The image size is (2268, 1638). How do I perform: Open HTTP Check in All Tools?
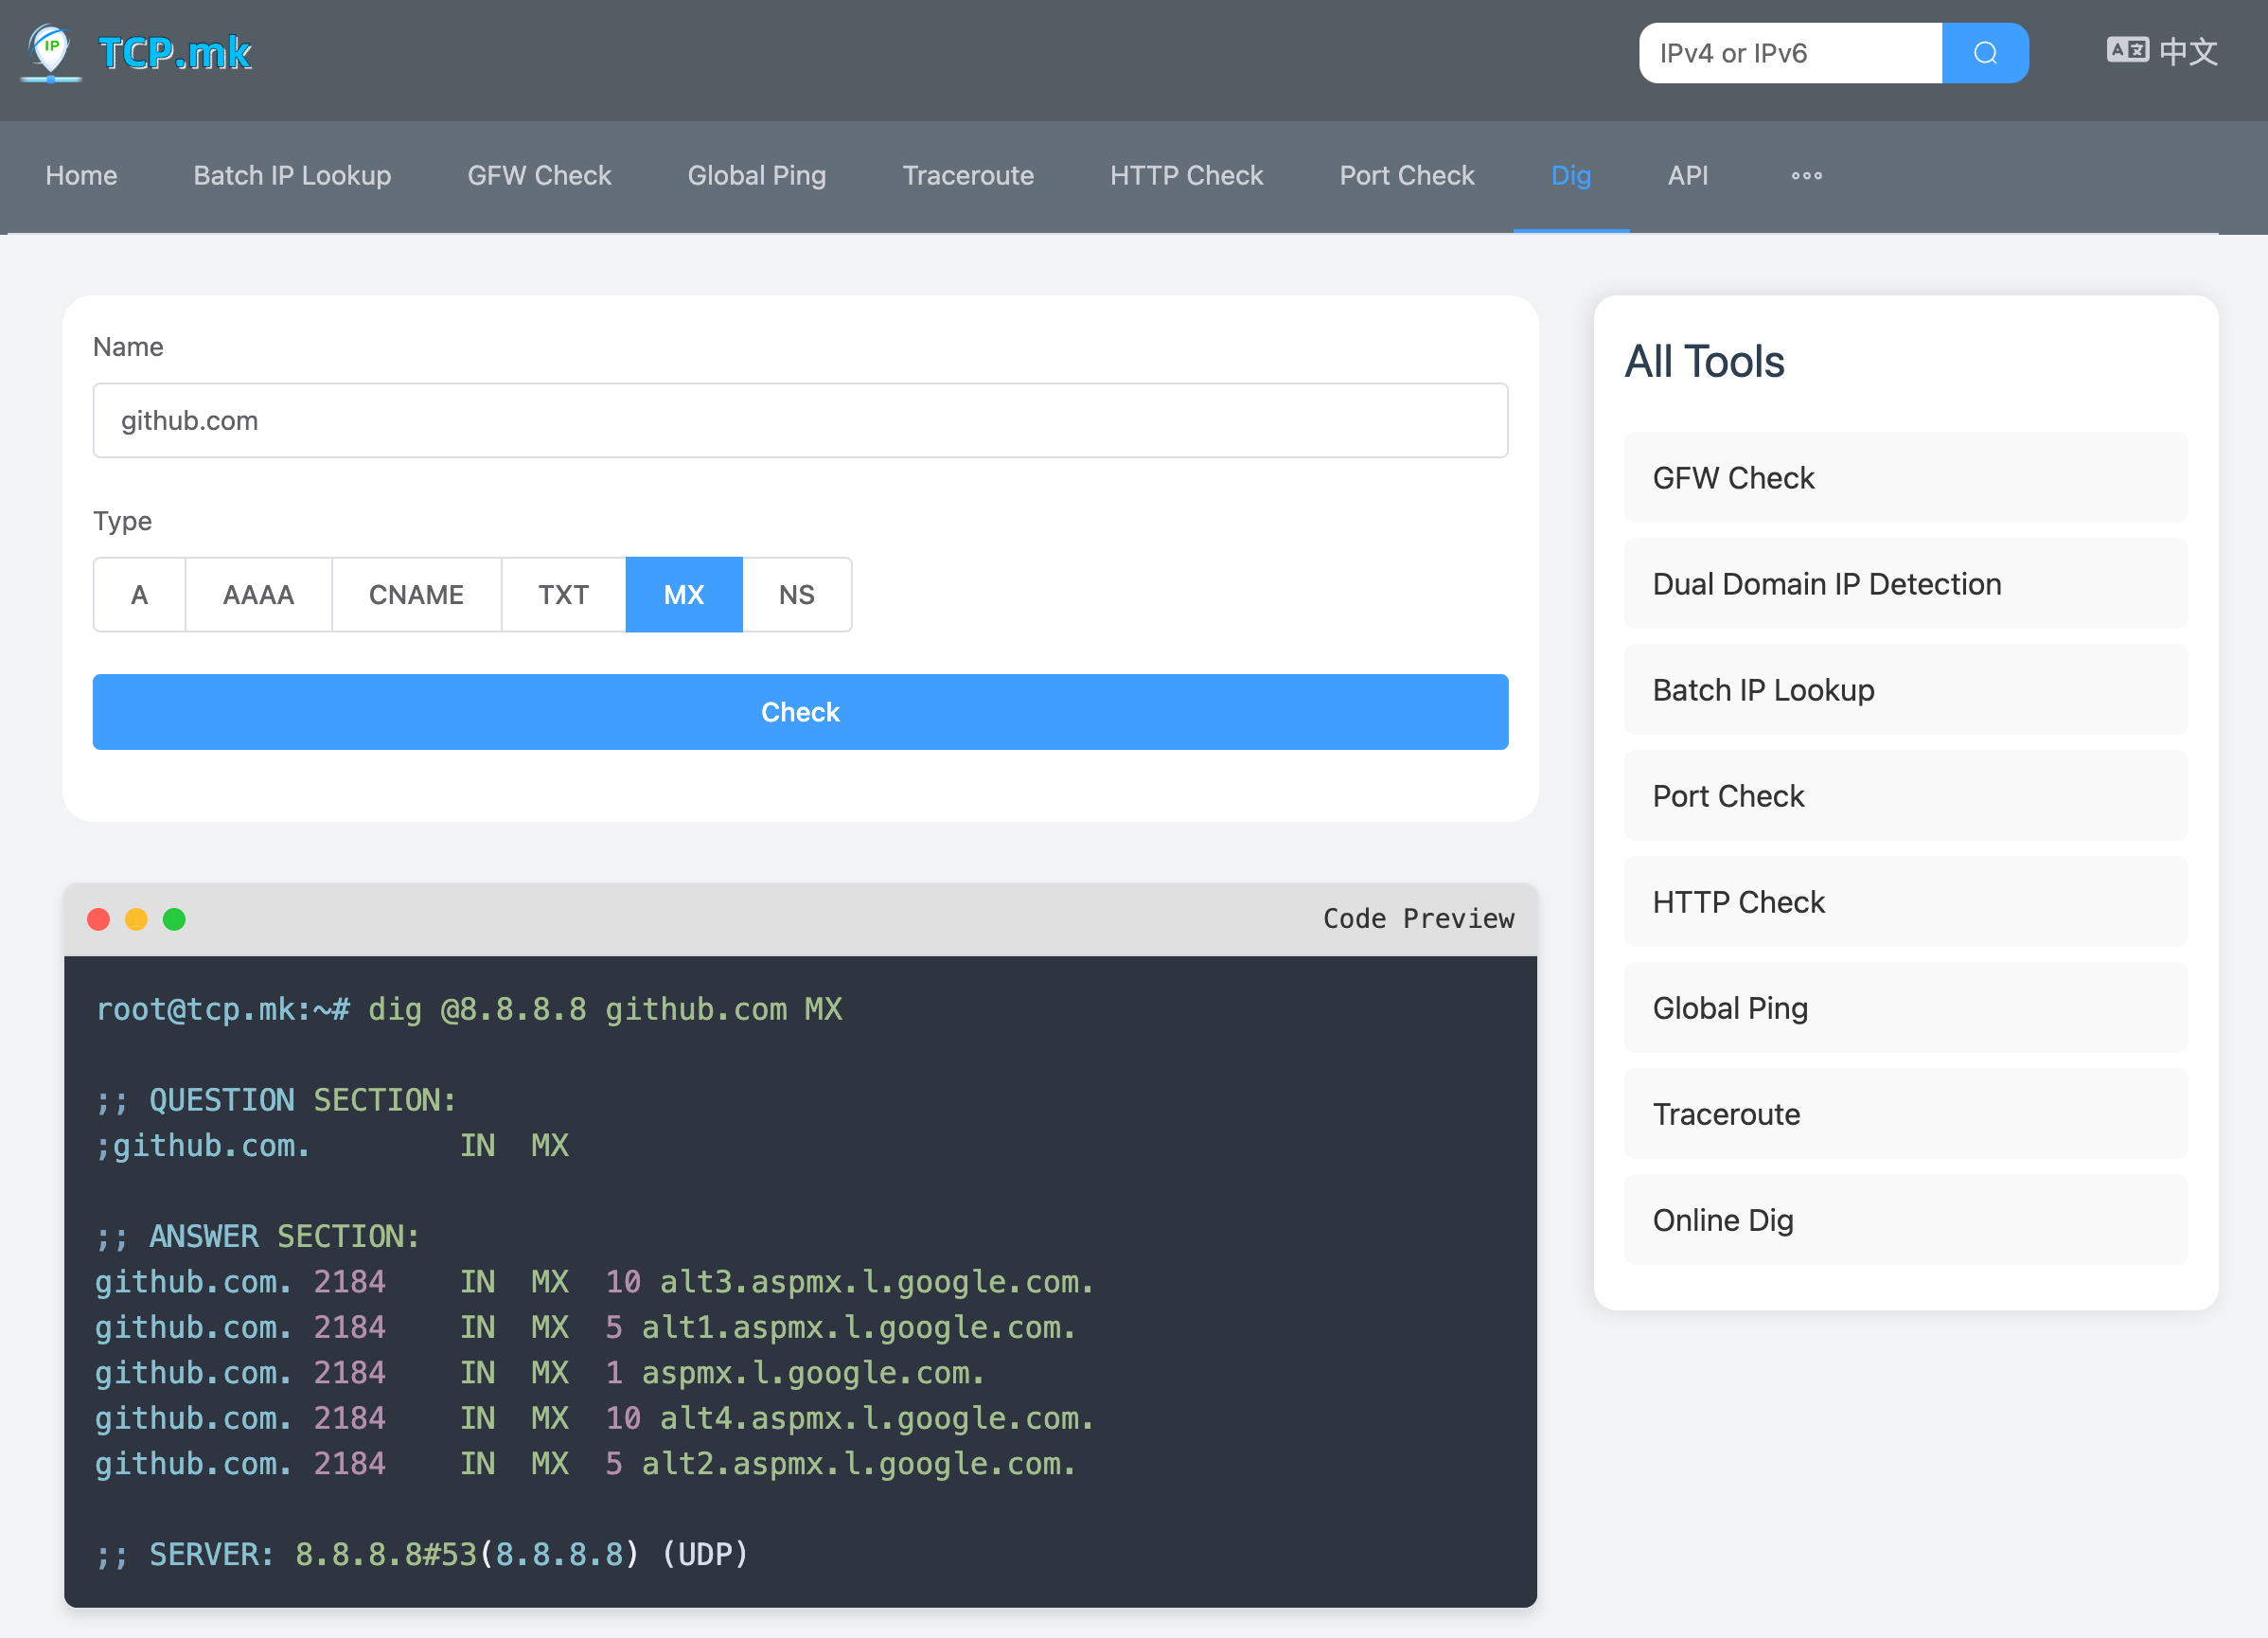click(1905, 902)
